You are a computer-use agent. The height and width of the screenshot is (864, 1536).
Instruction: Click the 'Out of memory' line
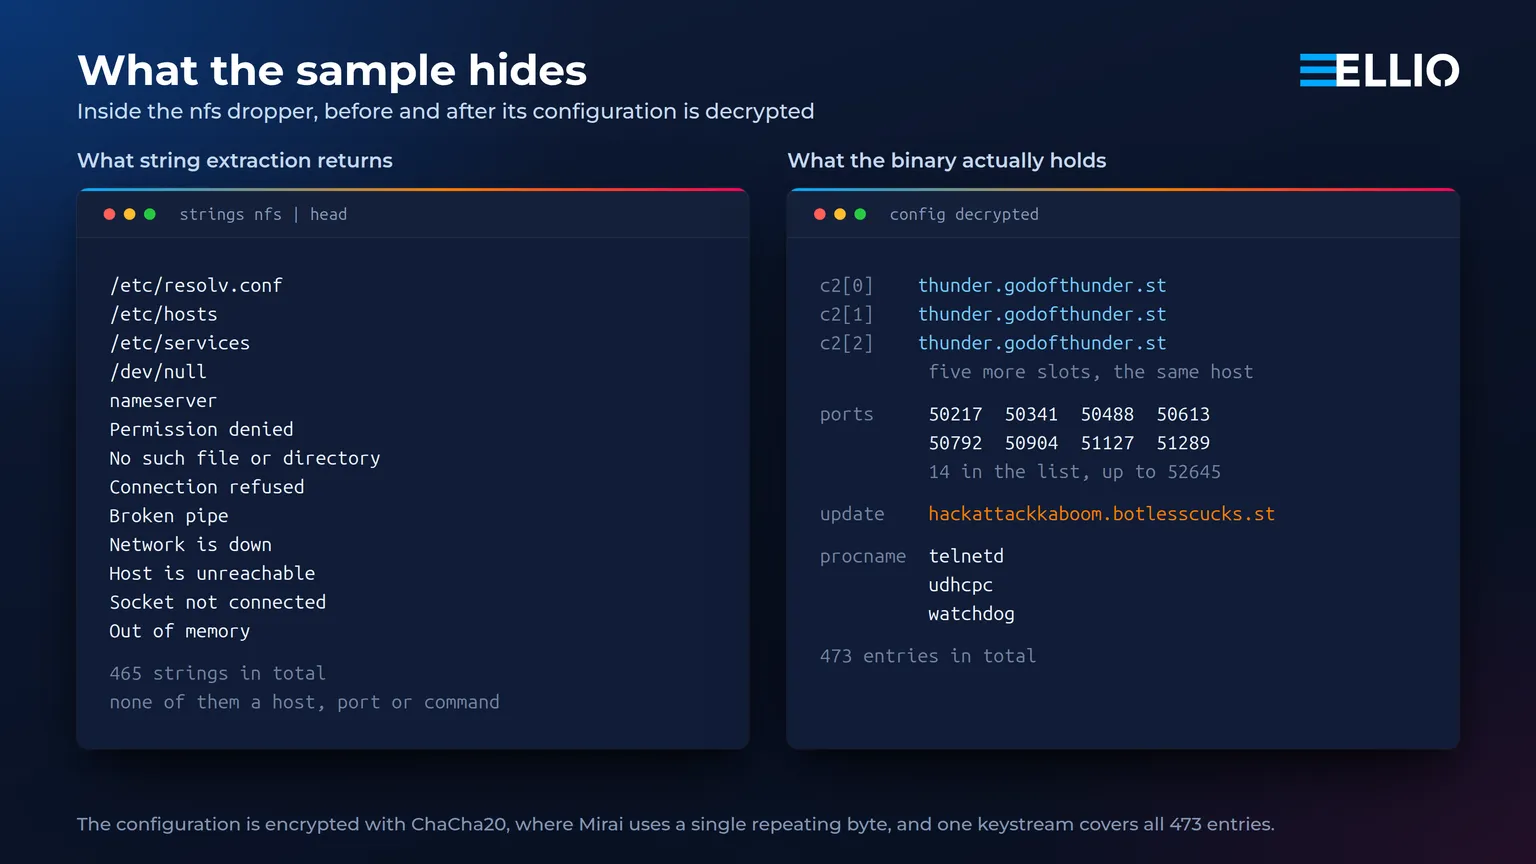click(x=180, y=631)
